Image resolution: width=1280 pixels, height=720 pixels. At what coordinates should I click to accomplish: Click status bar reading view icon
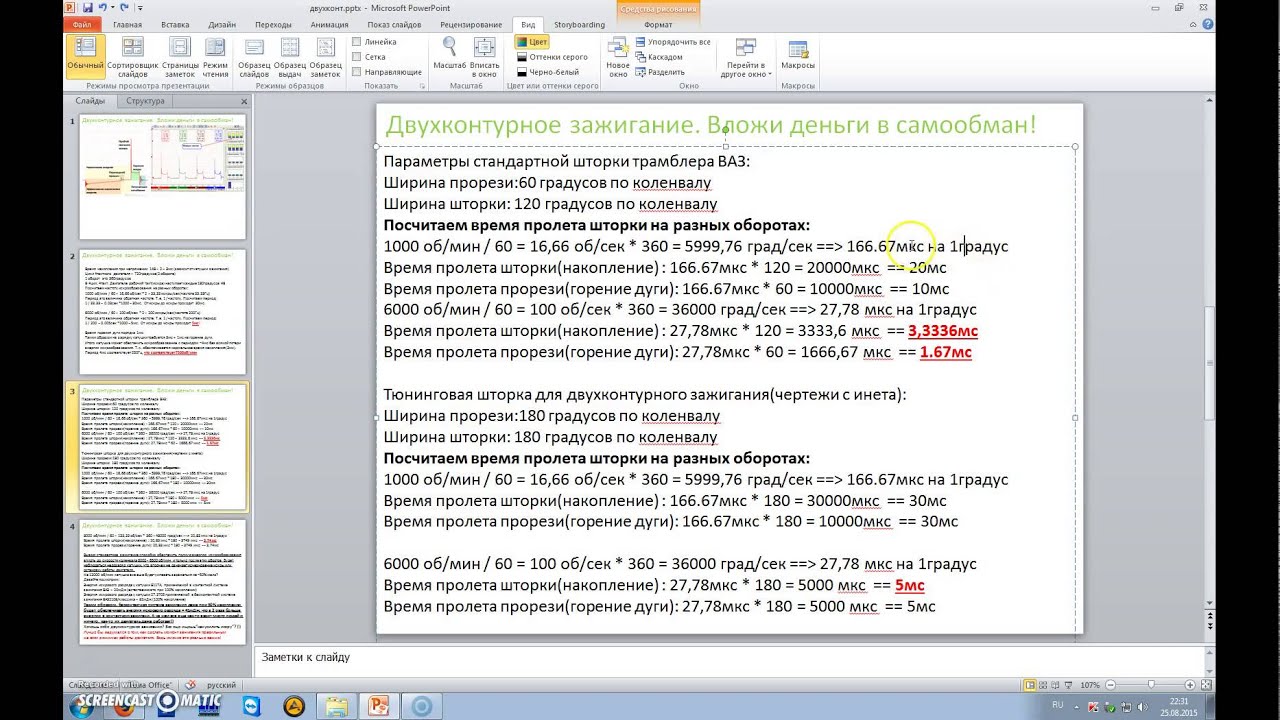(1055, 685)
